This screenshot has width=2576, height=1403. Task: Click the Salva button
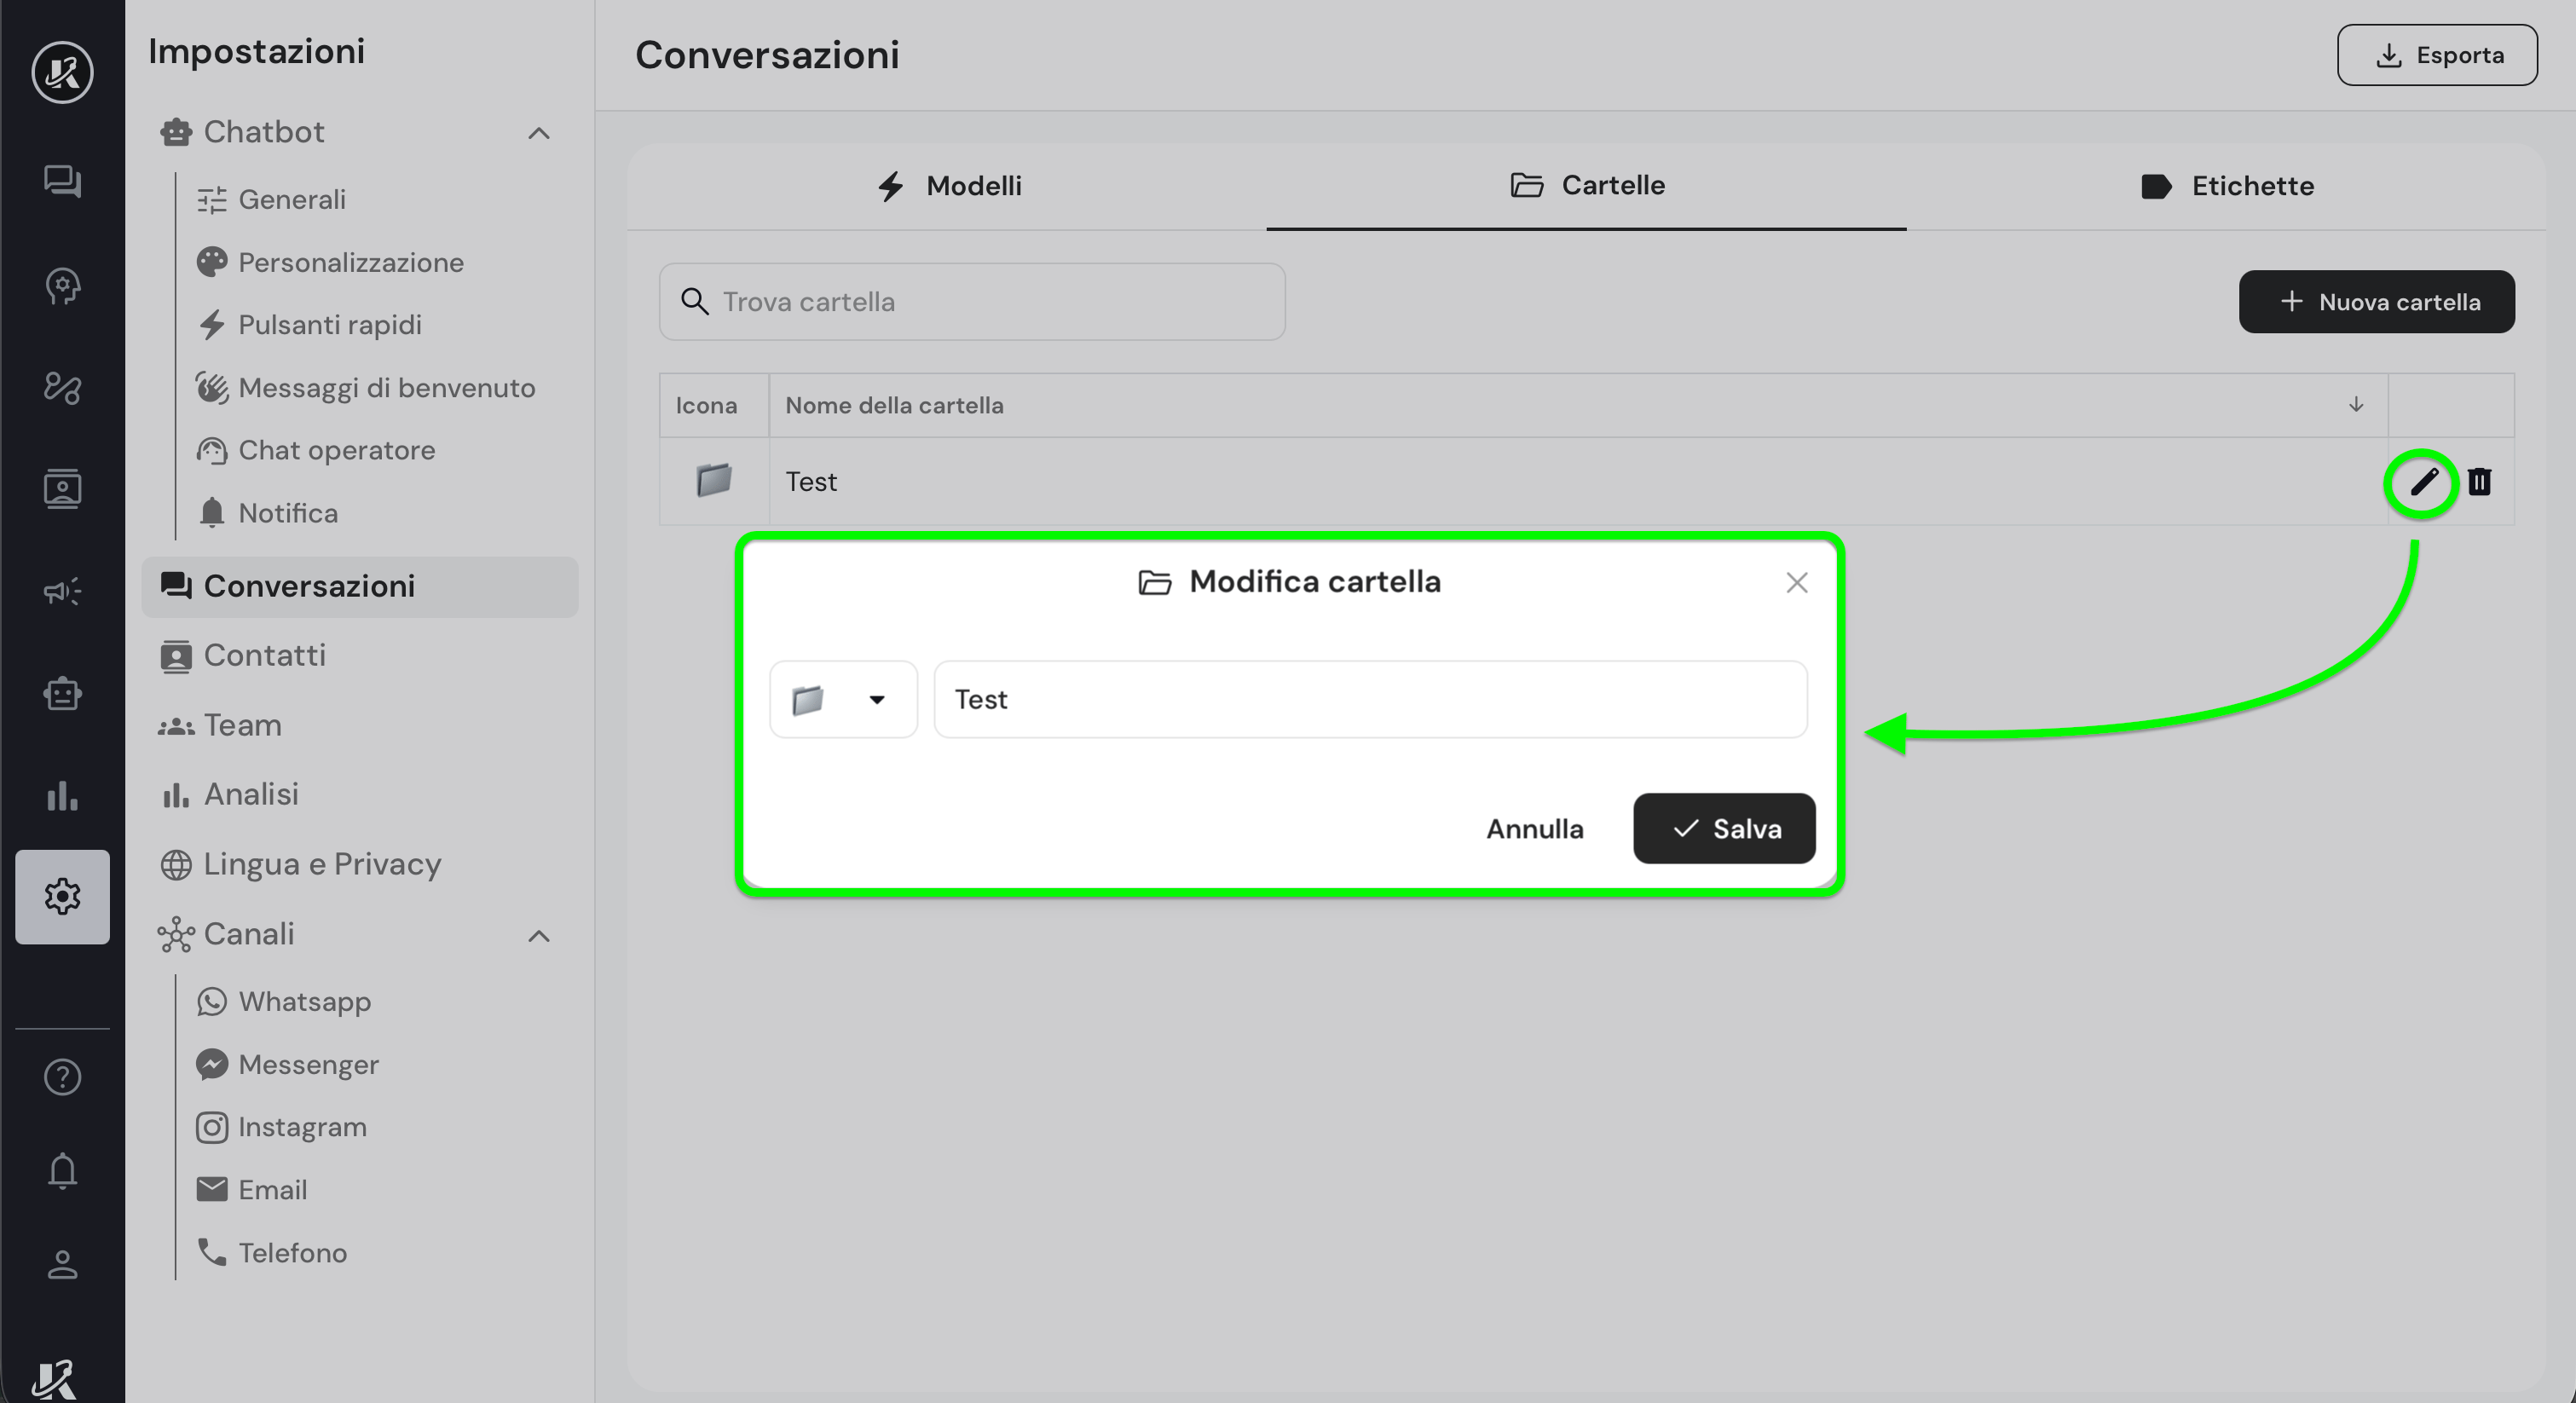tap(1724, 828)
